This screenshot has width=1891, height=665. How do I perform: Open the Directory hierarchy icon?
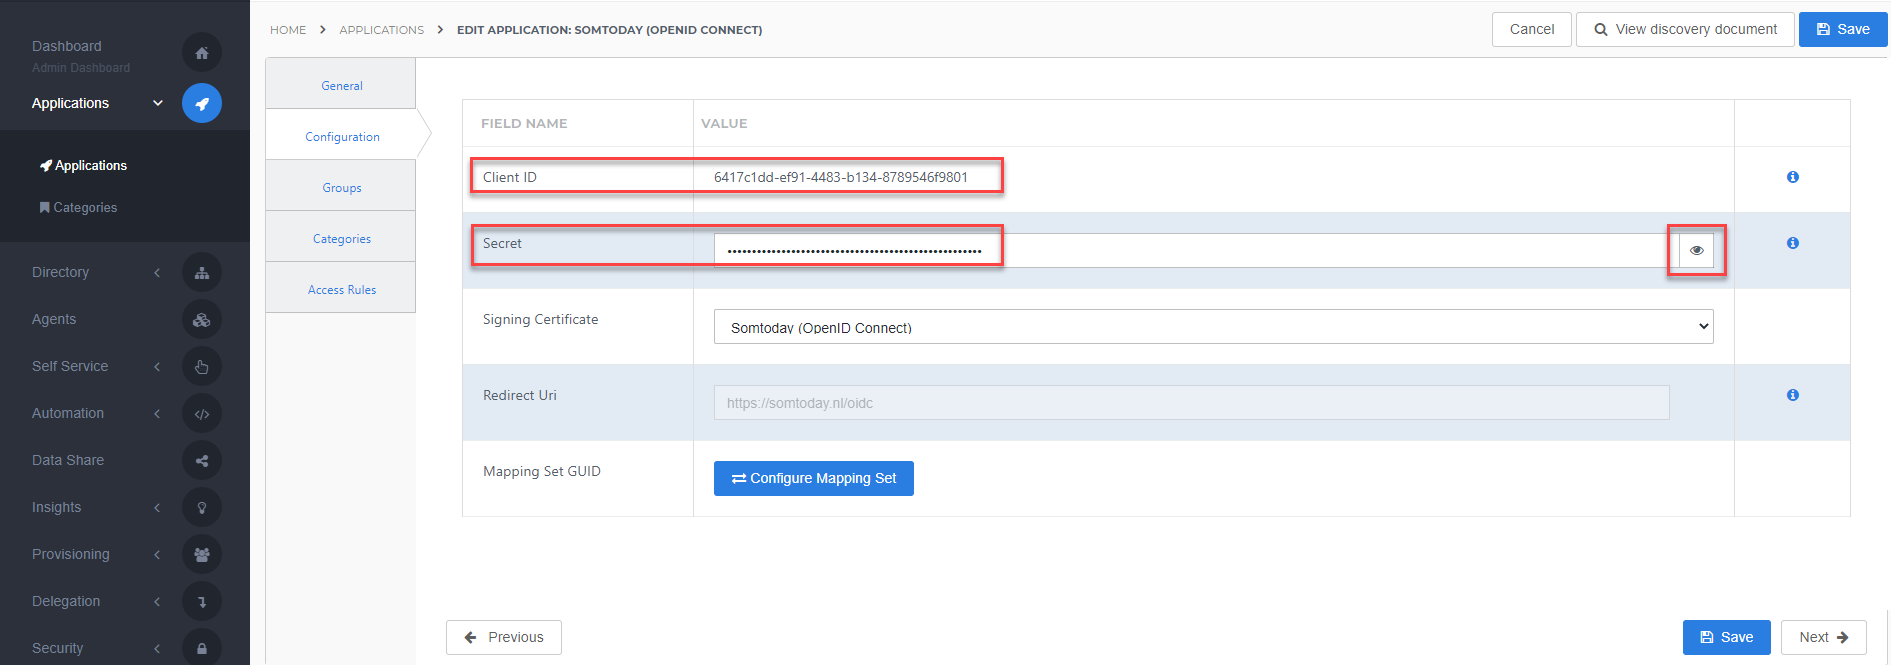[x=202, y=272]
